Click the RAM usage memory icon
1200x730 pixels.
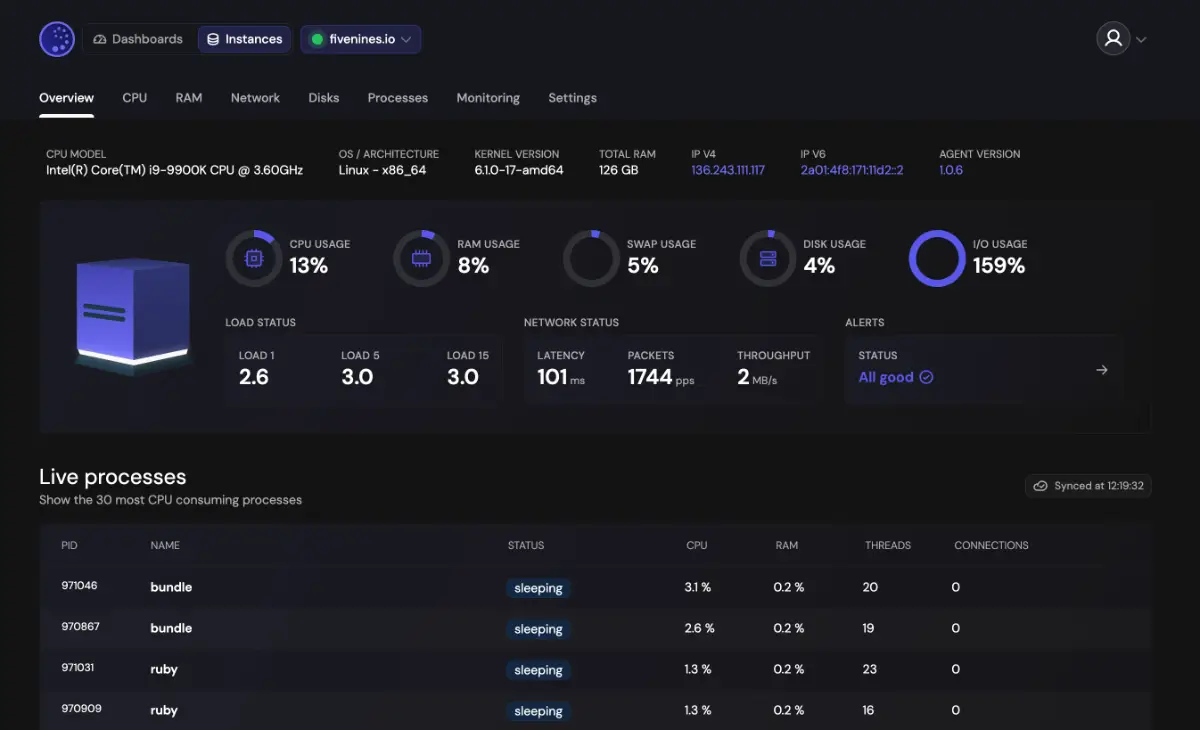pos(421,258)
